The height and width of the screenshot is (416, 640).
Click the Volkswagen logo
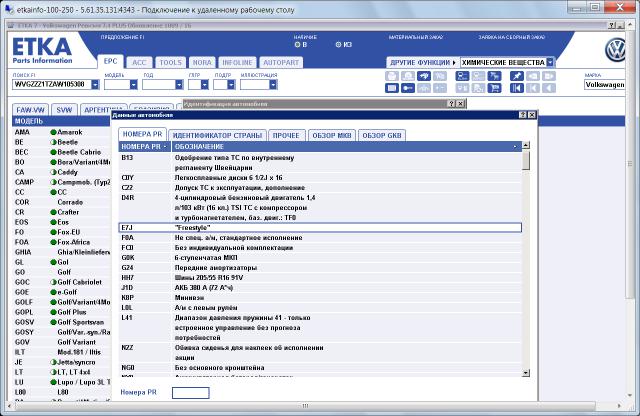click(615, 50)
